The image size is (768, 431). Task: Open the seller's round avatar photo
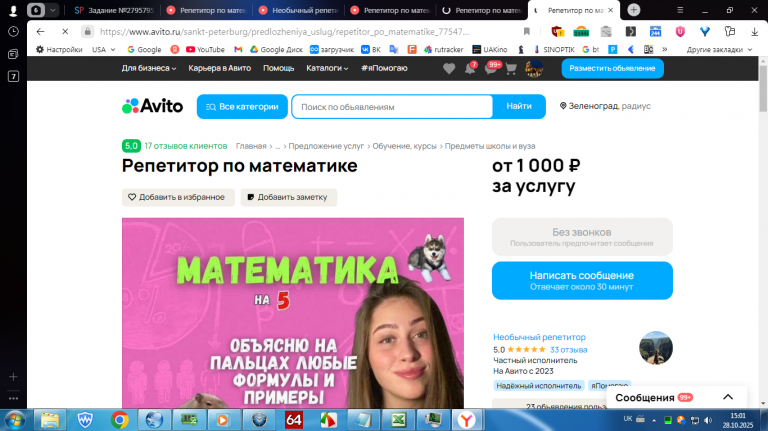point(655,348)
